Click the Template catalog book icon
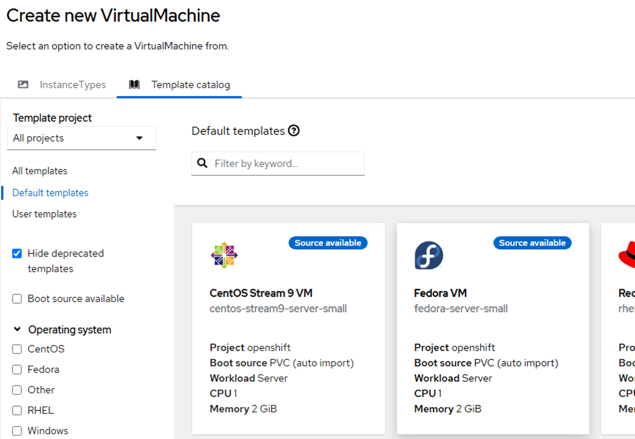 pos(134,85)
